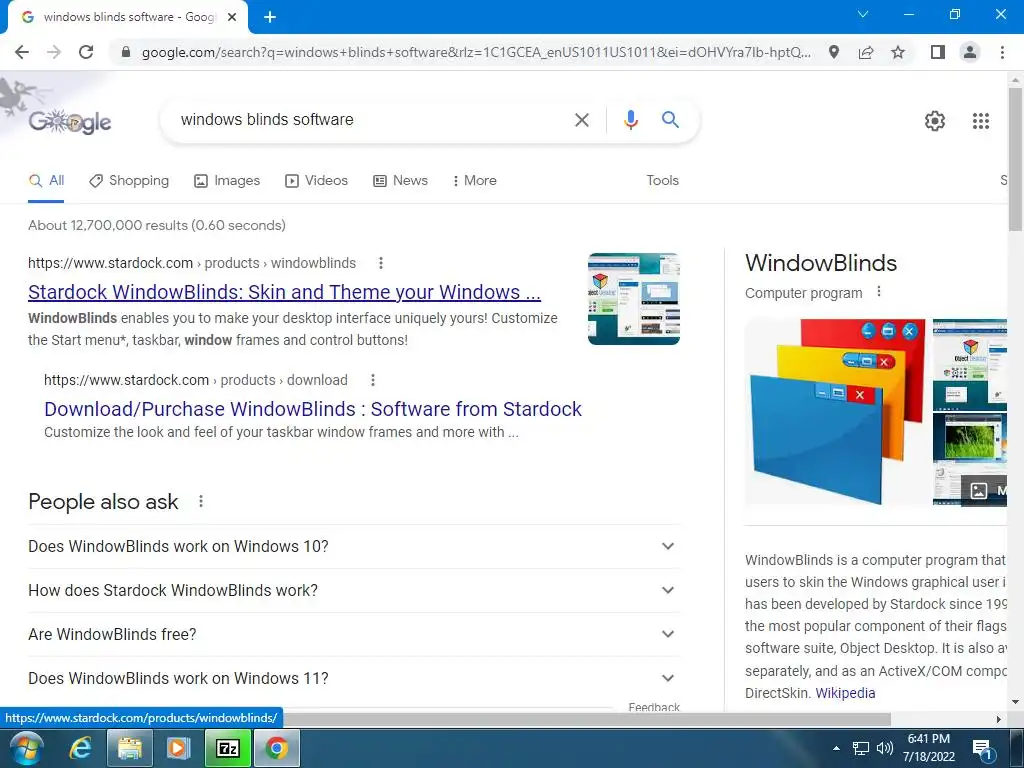Open options for stardock.com download result
Image resolution: width=1024 pixels, height=768 pixels.
[x=372, y=380]
